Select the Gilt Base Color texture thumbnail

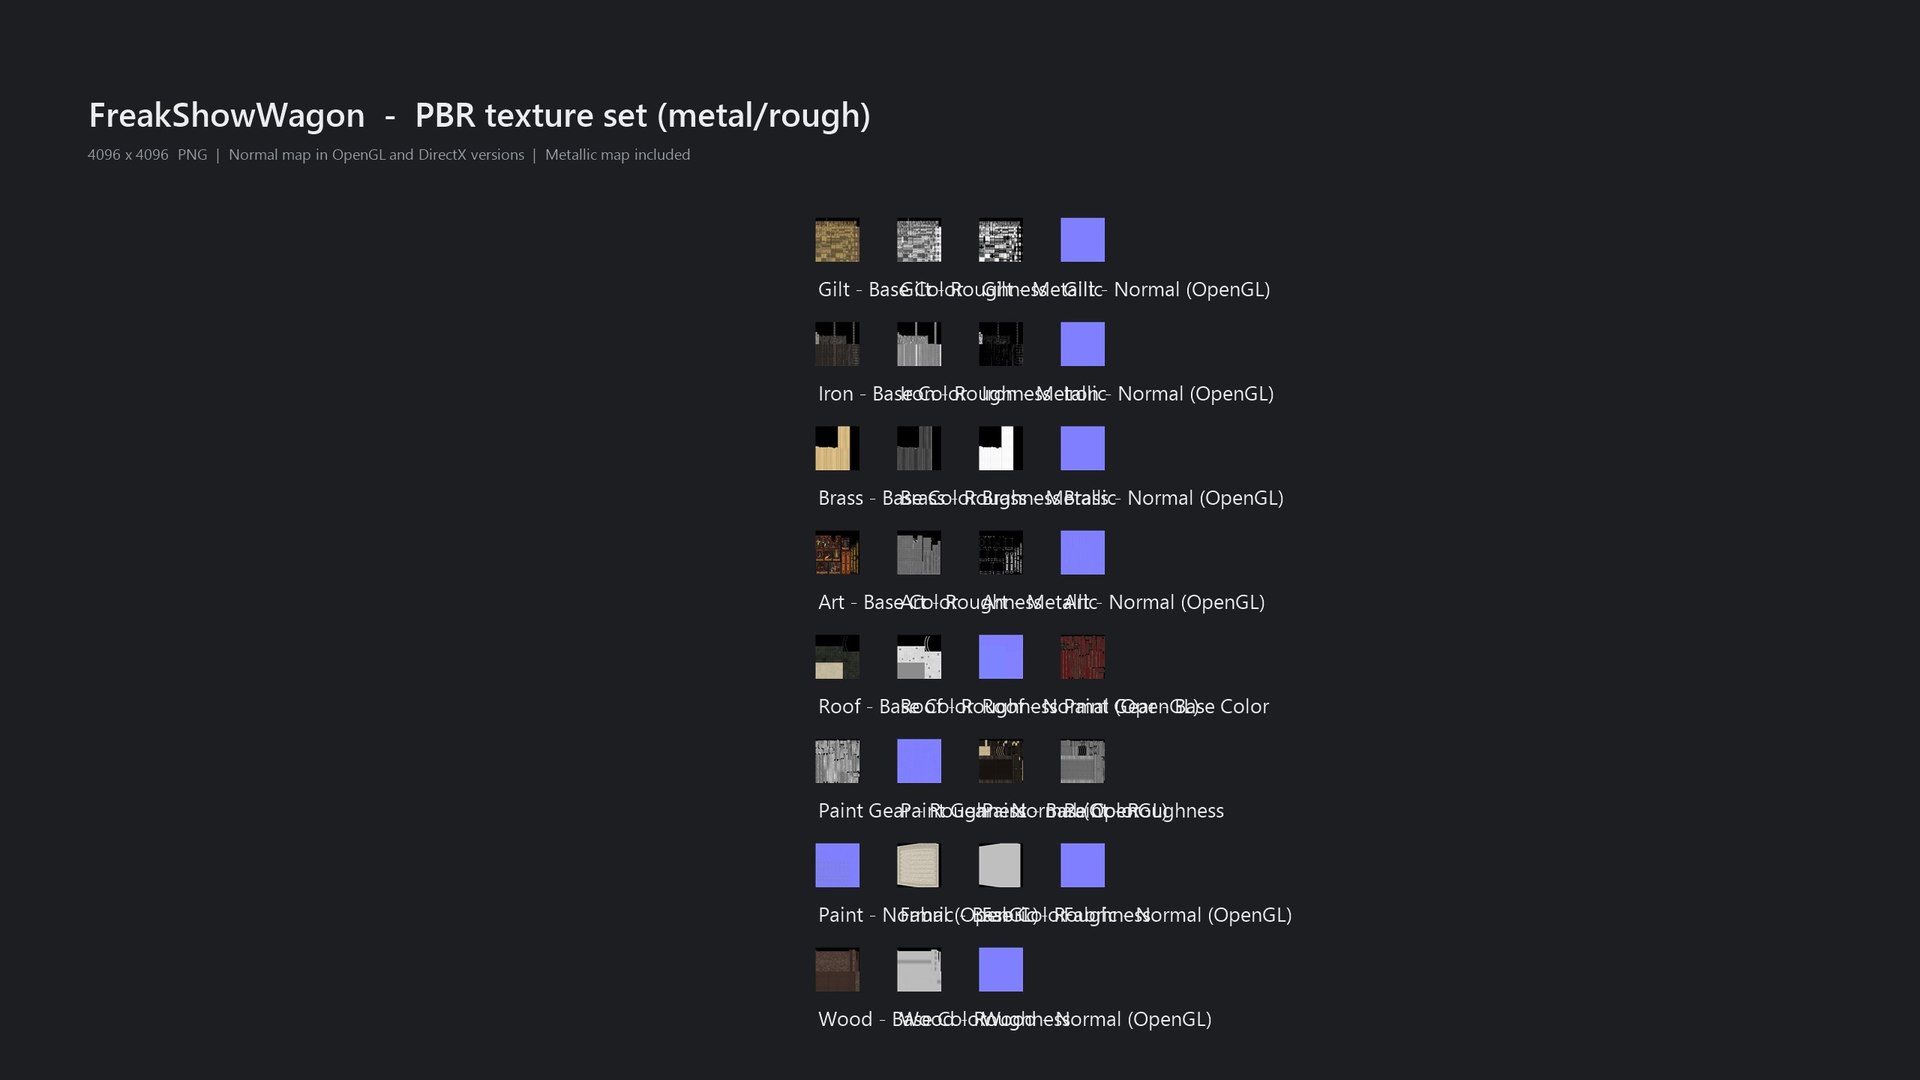click(x=837, y=240)
